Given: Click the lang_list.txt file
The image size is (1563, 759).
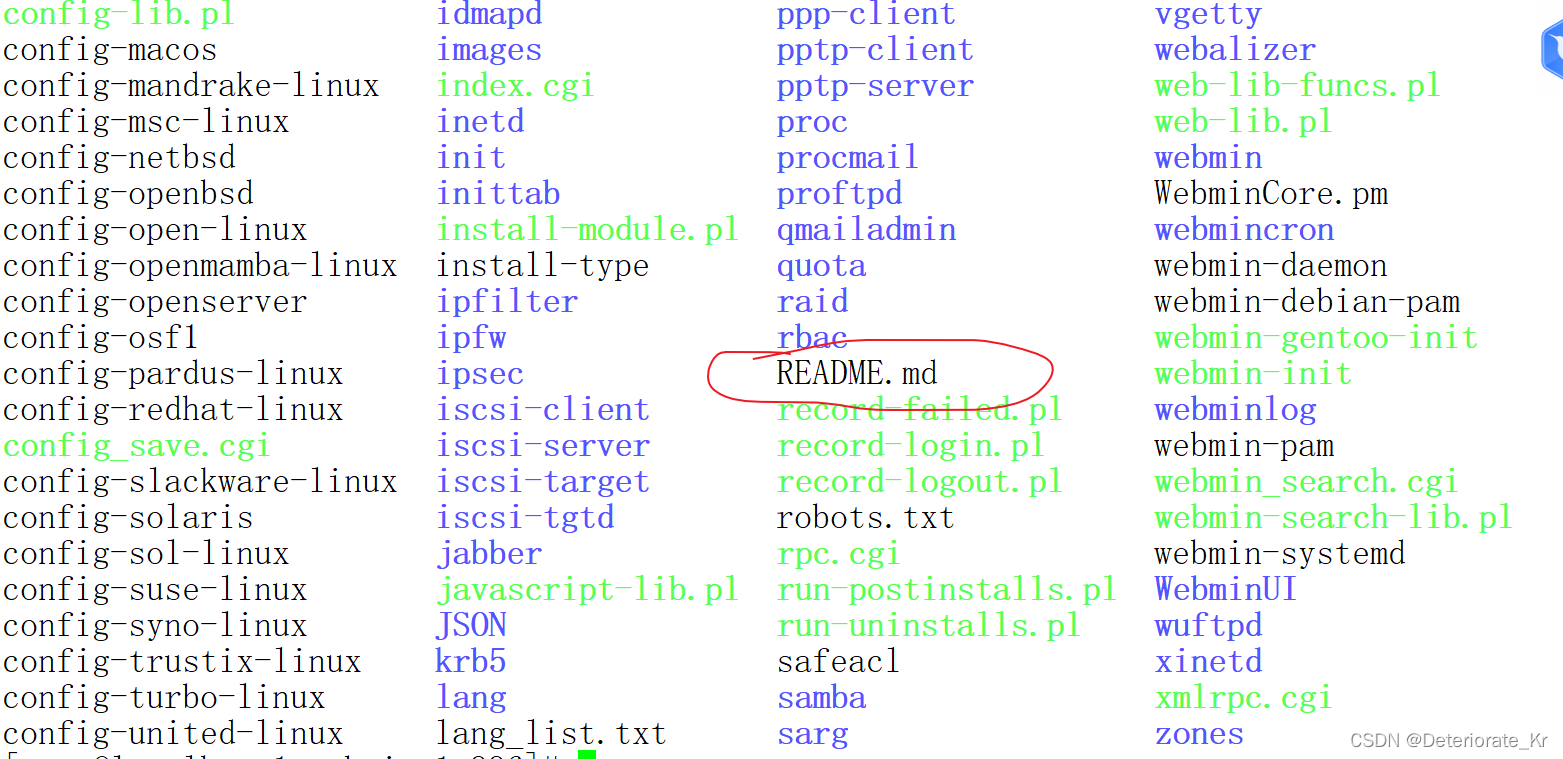Looking at the screenshot, I should 551,734.
